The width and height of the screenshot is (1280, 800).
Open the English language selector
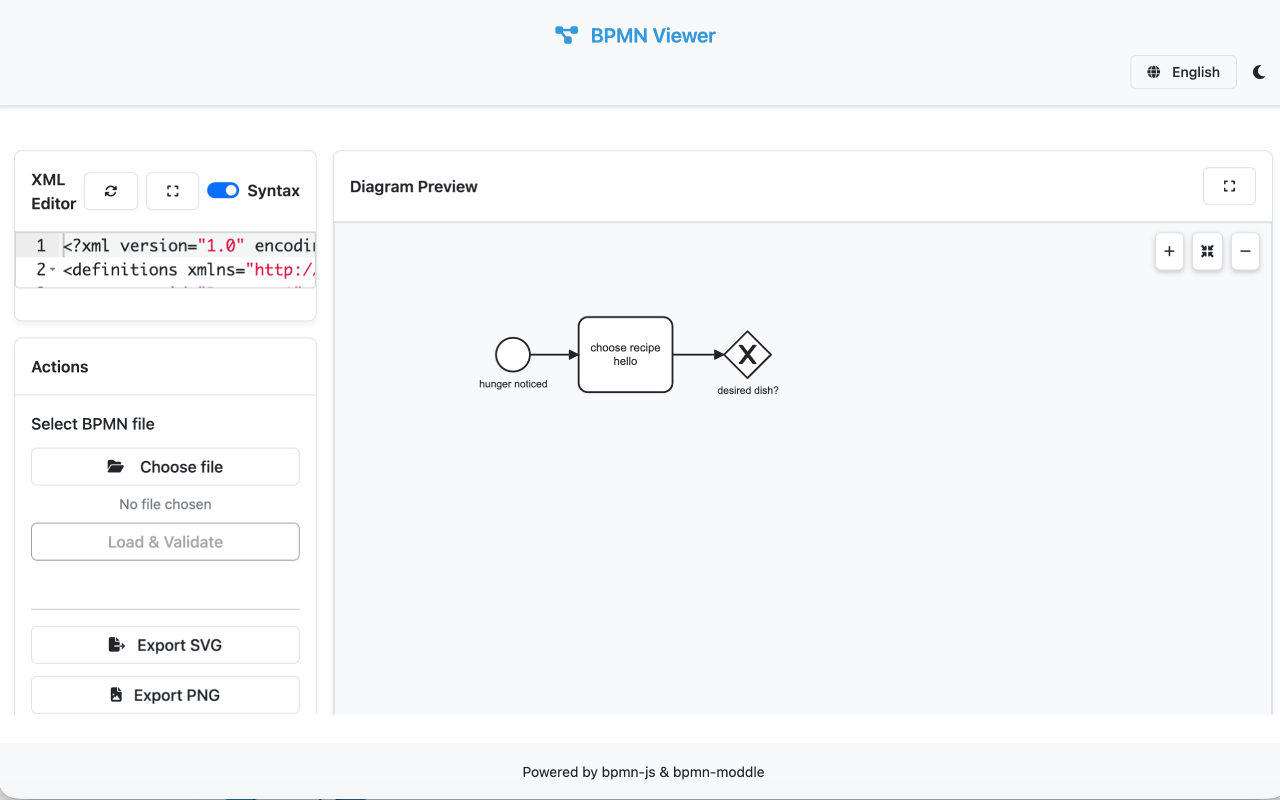1183,72
